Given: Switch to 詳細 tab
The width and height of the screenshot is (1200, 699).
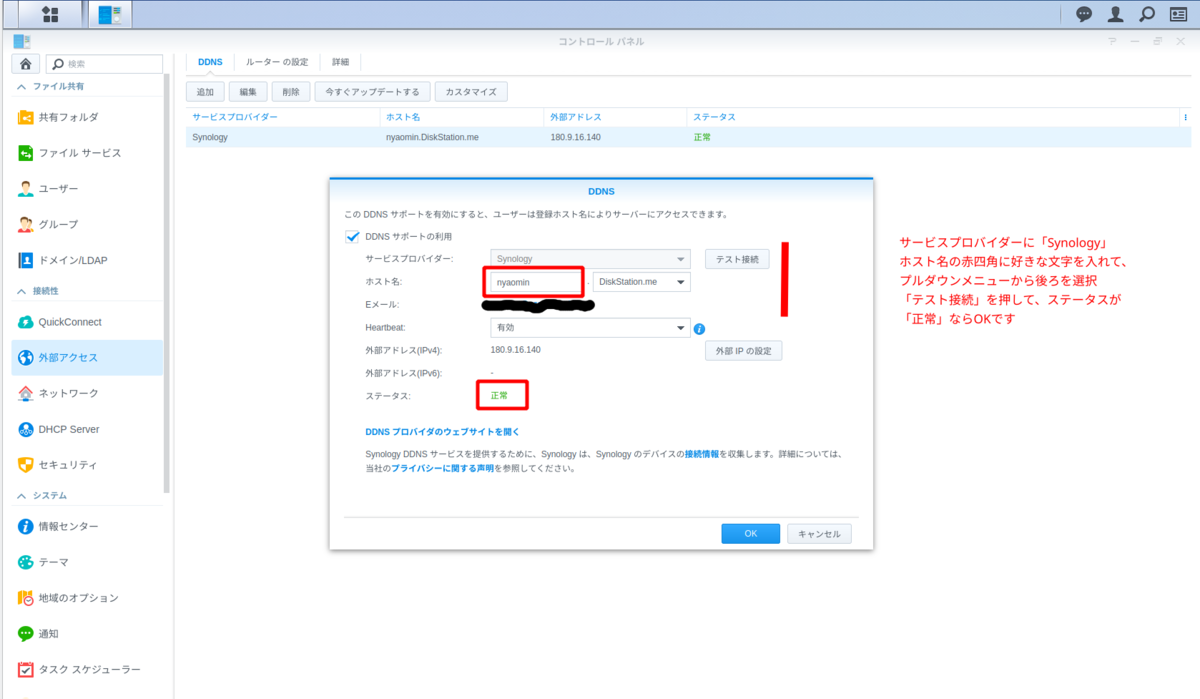Looking at the screenshot, I should pos(341,62).
